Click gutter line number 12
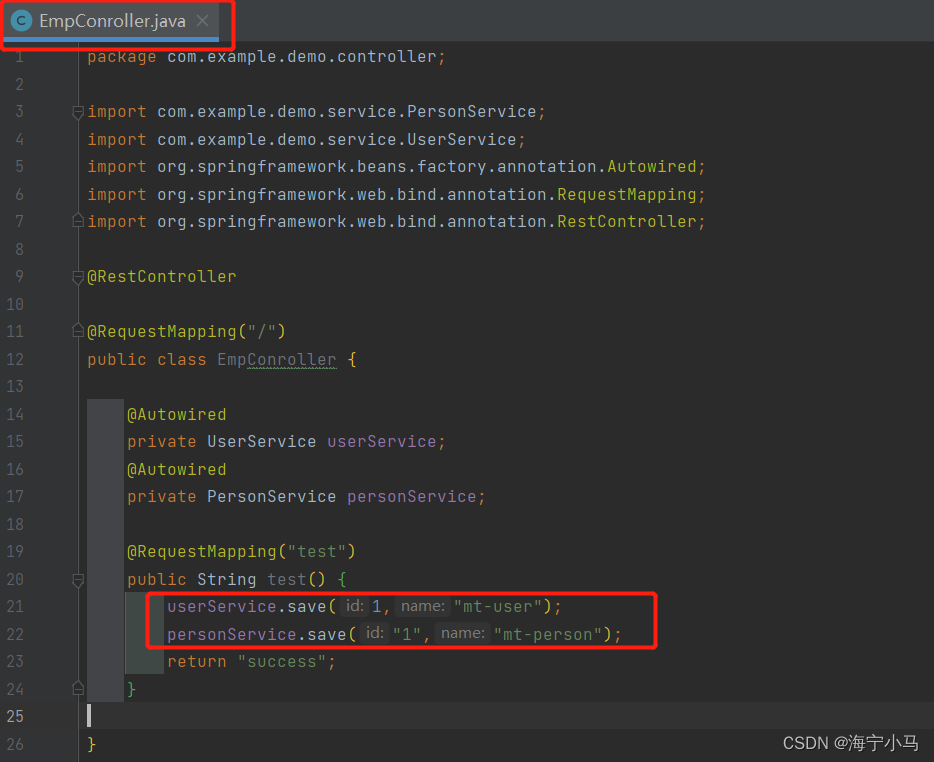Screen dimensions: 934x762 tap(15, 359)
